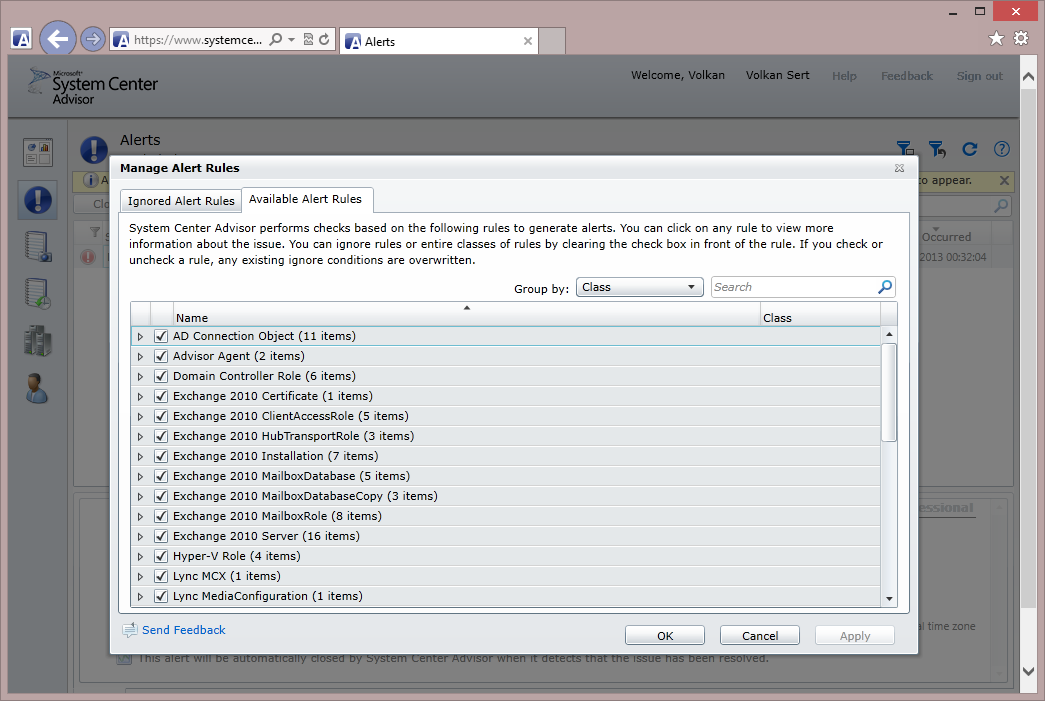
Task: Open the Send Feedback link
Action: 184,630
